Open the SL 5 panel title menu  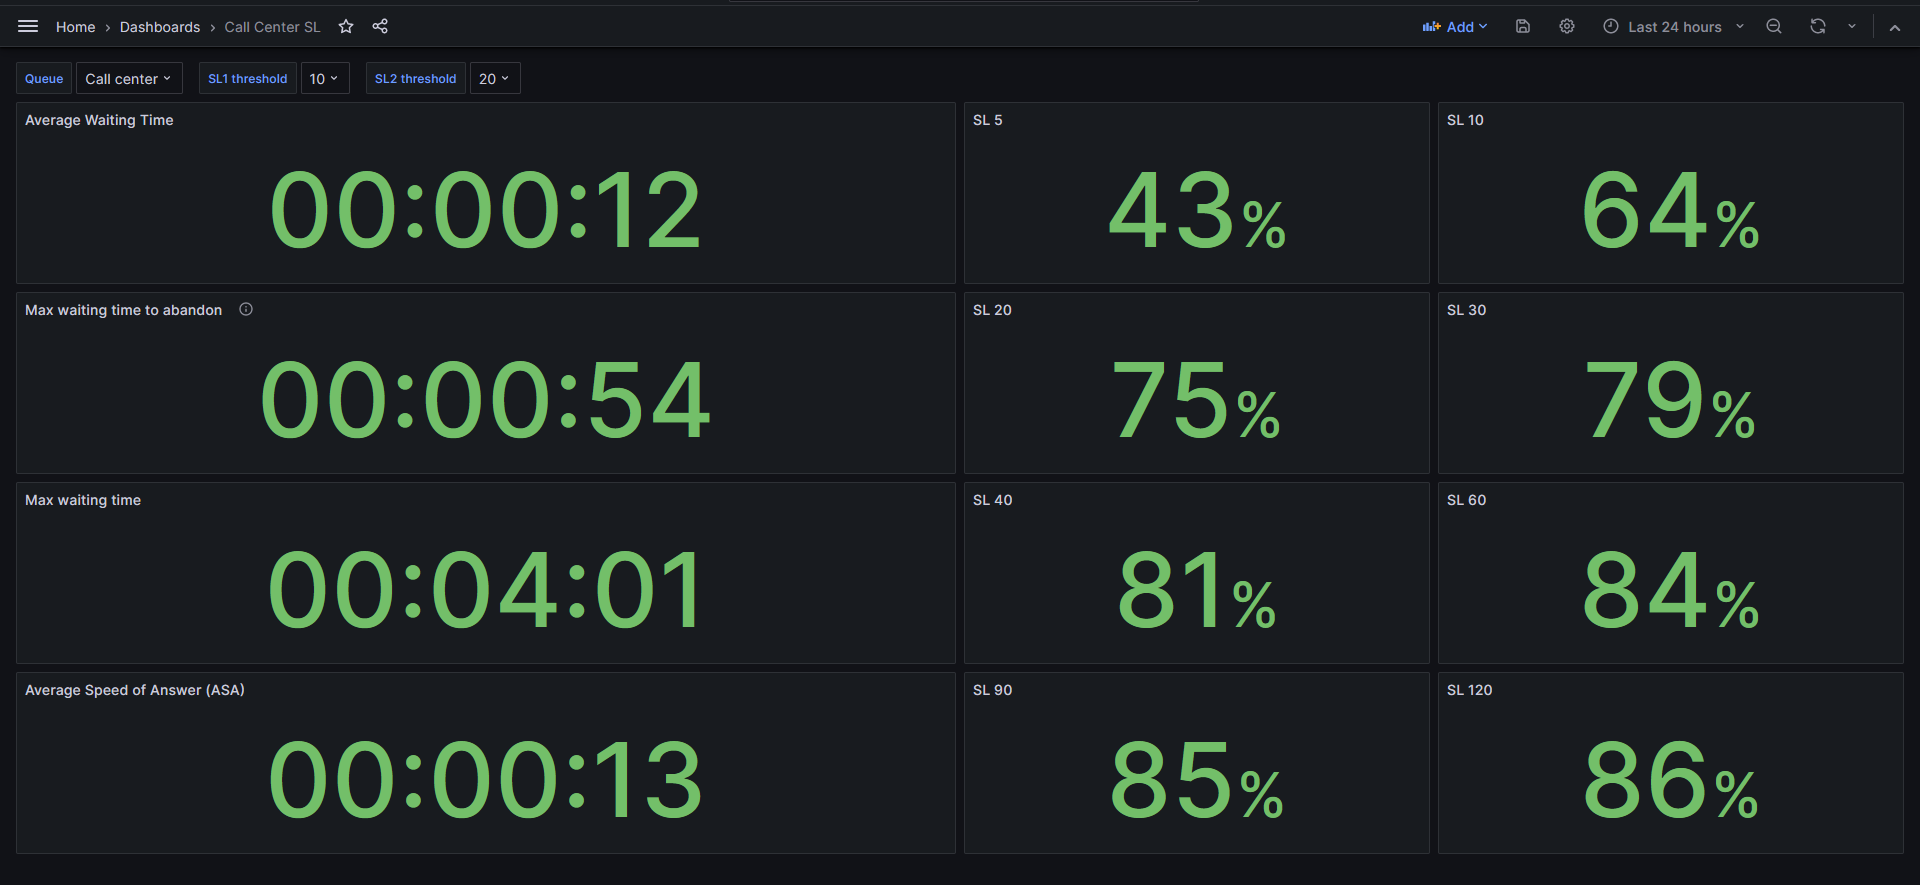(x=988, y=120)
